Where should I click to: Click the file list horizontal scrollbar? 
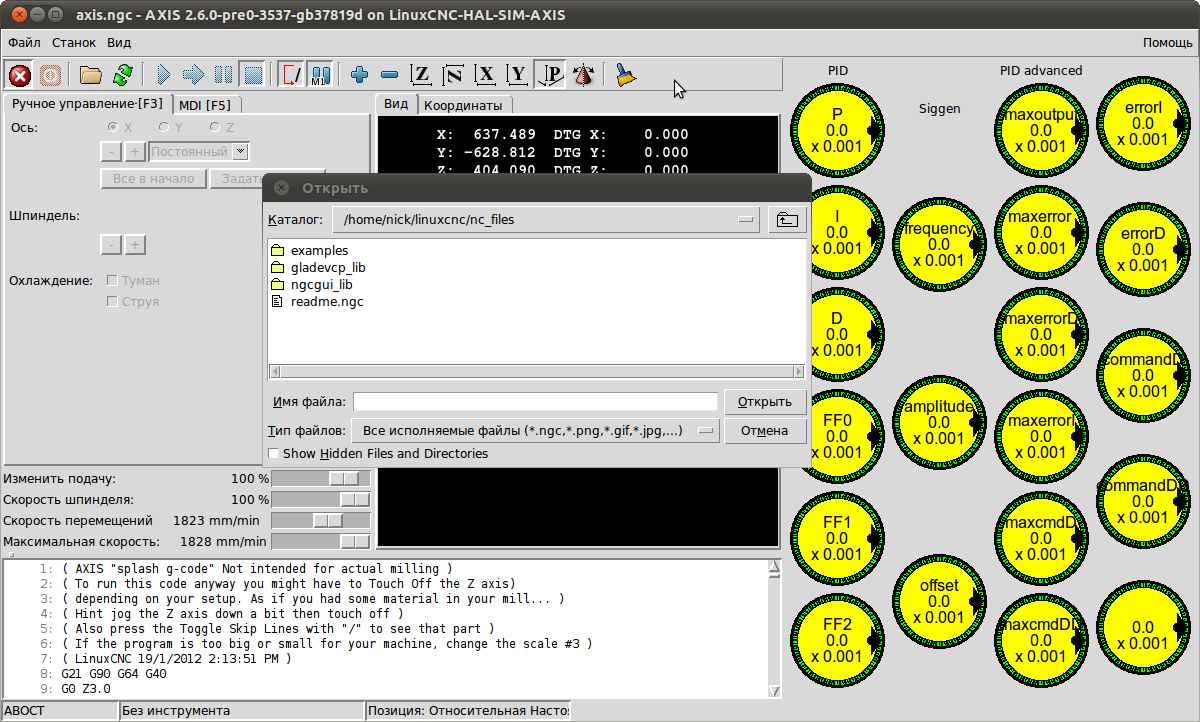(536, 372)
